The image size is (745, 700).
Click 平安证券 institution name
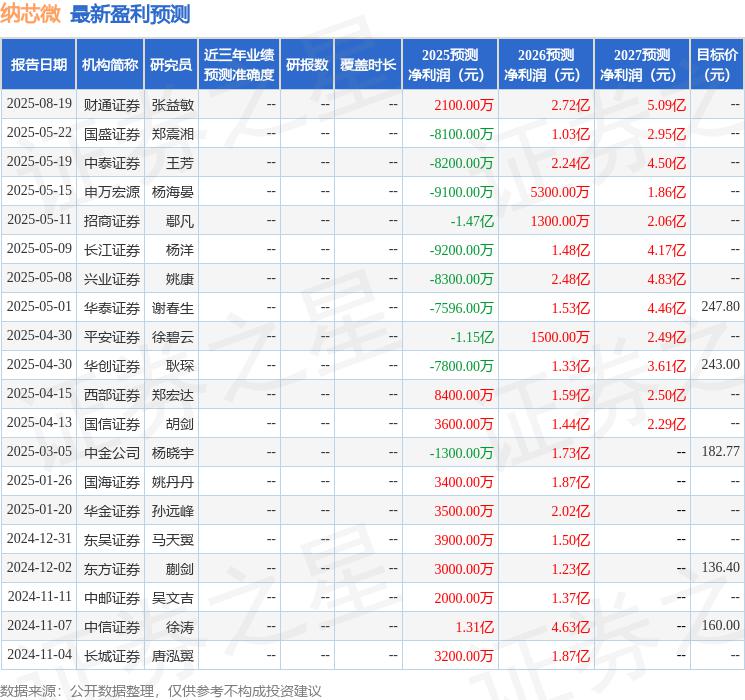coord(112,337)
